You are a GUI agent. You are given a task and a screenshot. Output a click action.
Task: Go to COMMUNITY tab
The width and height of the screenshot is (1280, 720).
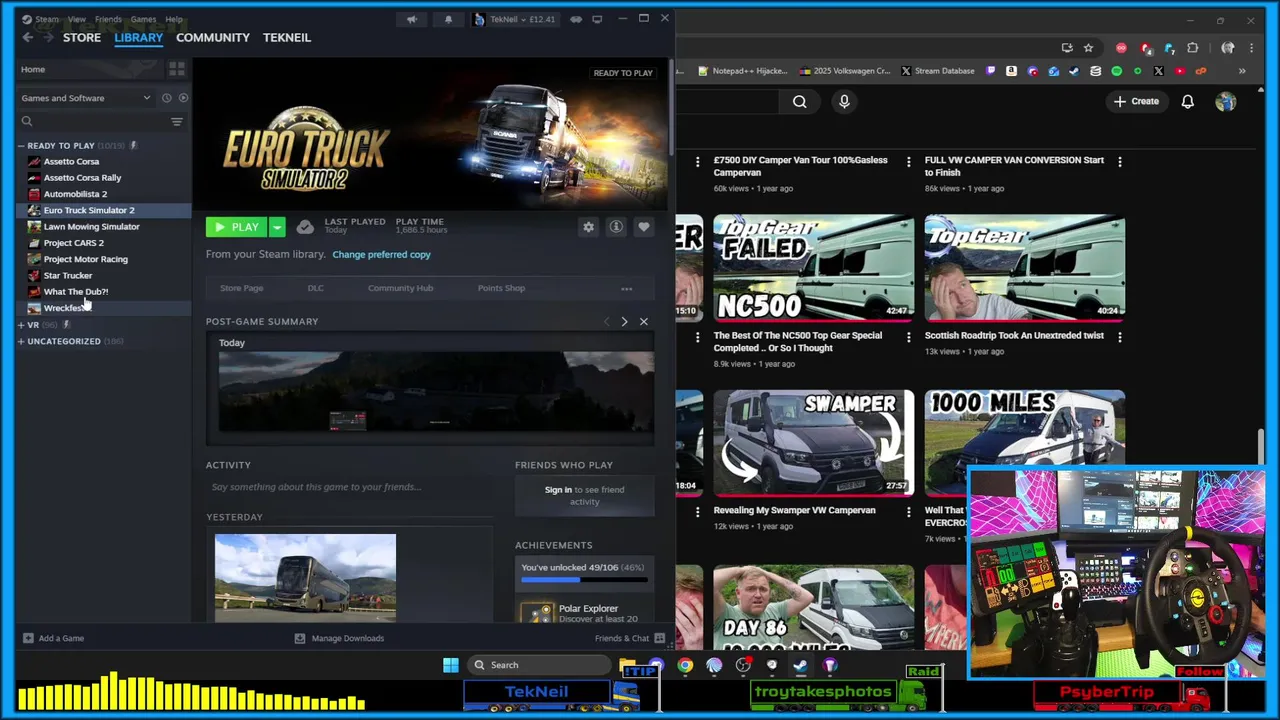click(x=213, y=37)
